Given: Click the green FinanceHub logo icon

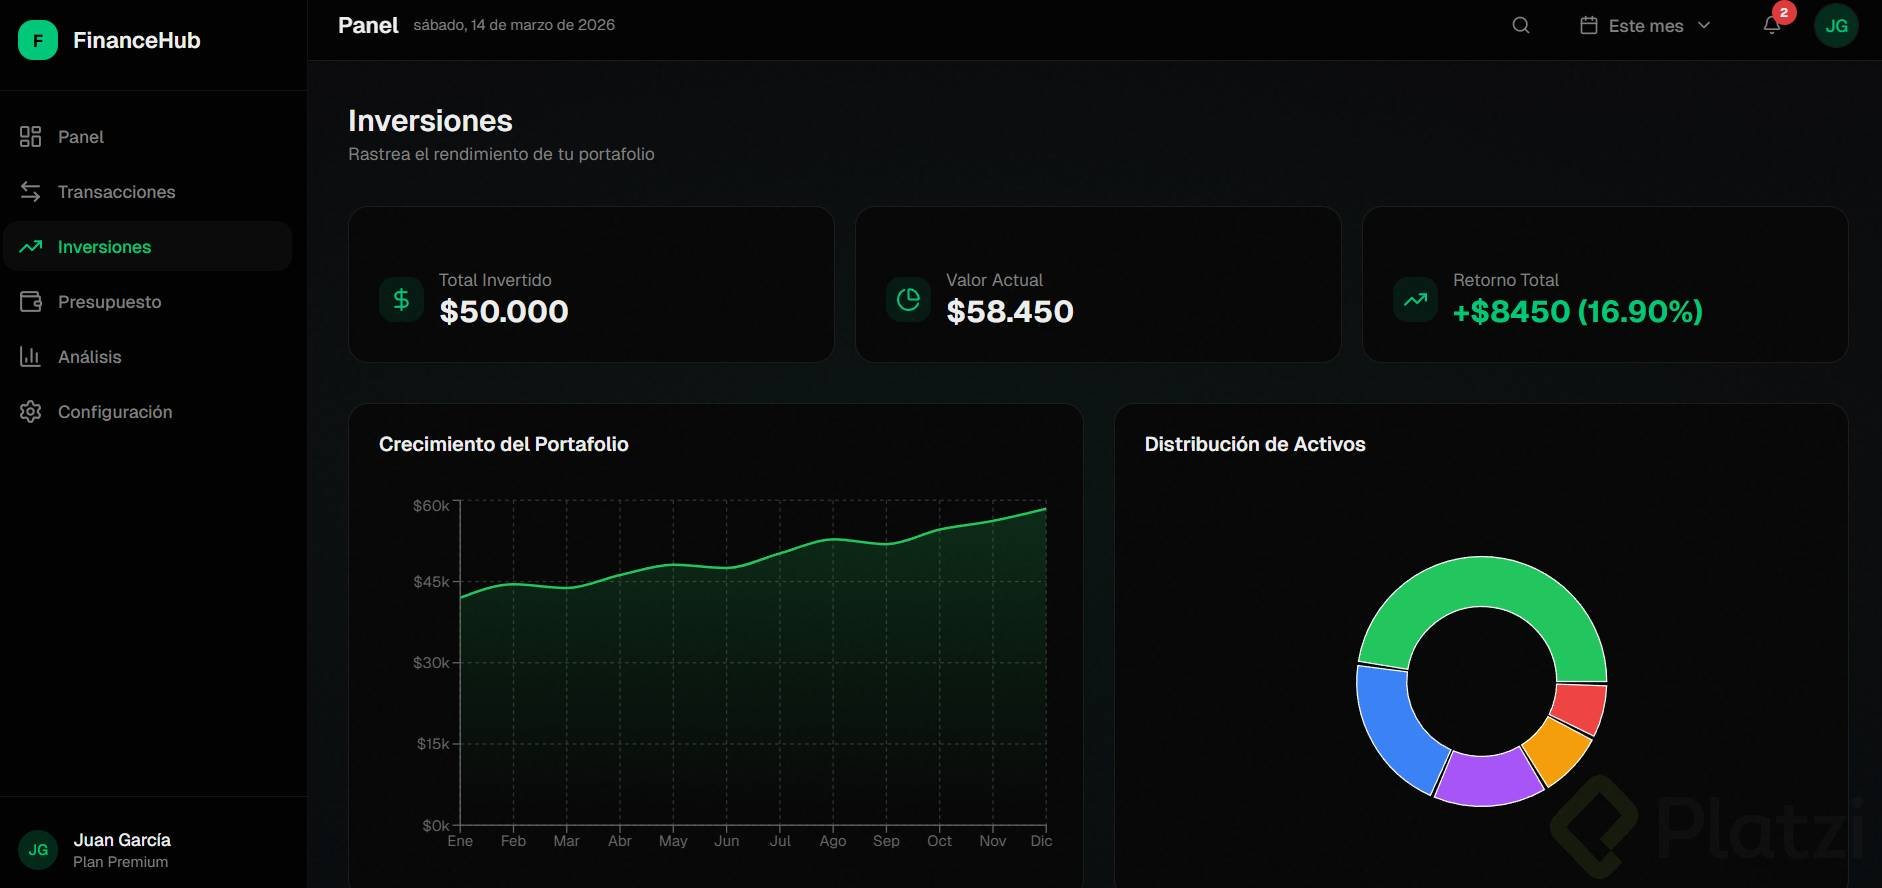Looking at the screenshot, I should coord(38,40).
